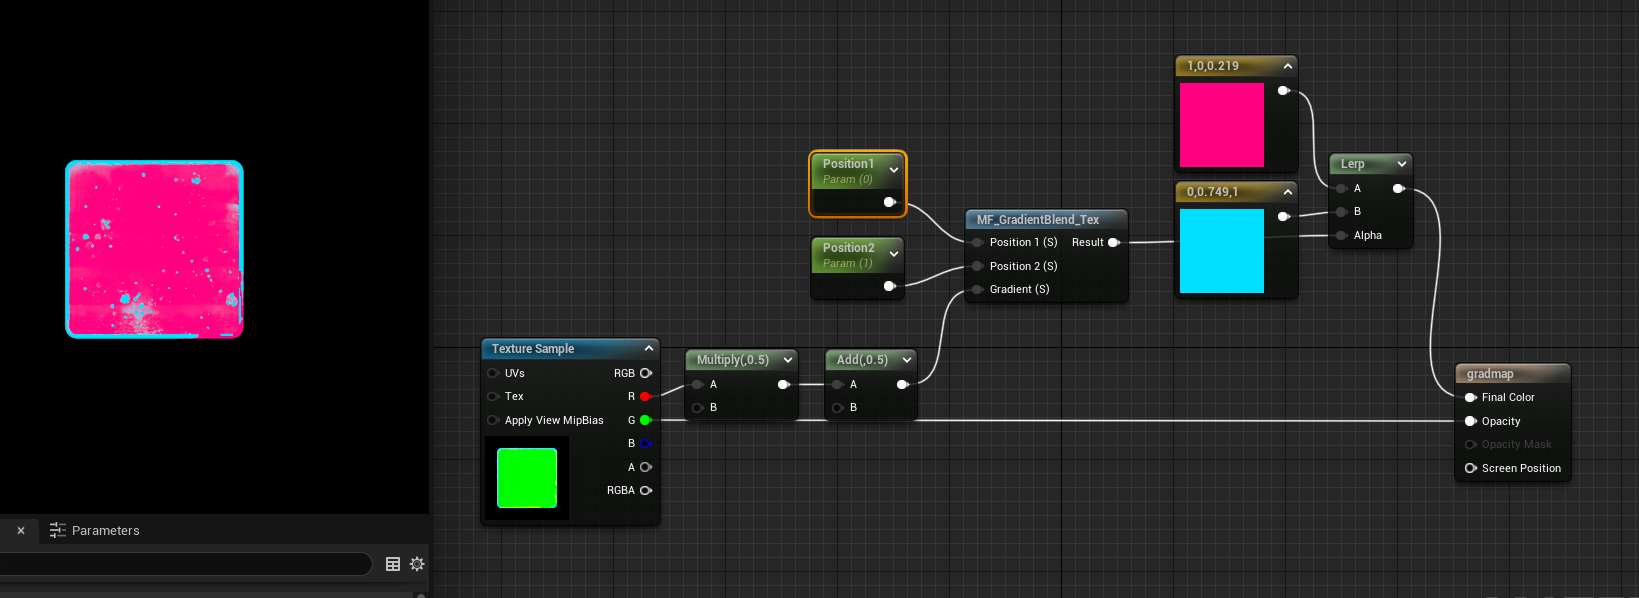Screen dimensions: 1639x598
Task: Collapse the Texture Sample node
Action: [648, 348]
